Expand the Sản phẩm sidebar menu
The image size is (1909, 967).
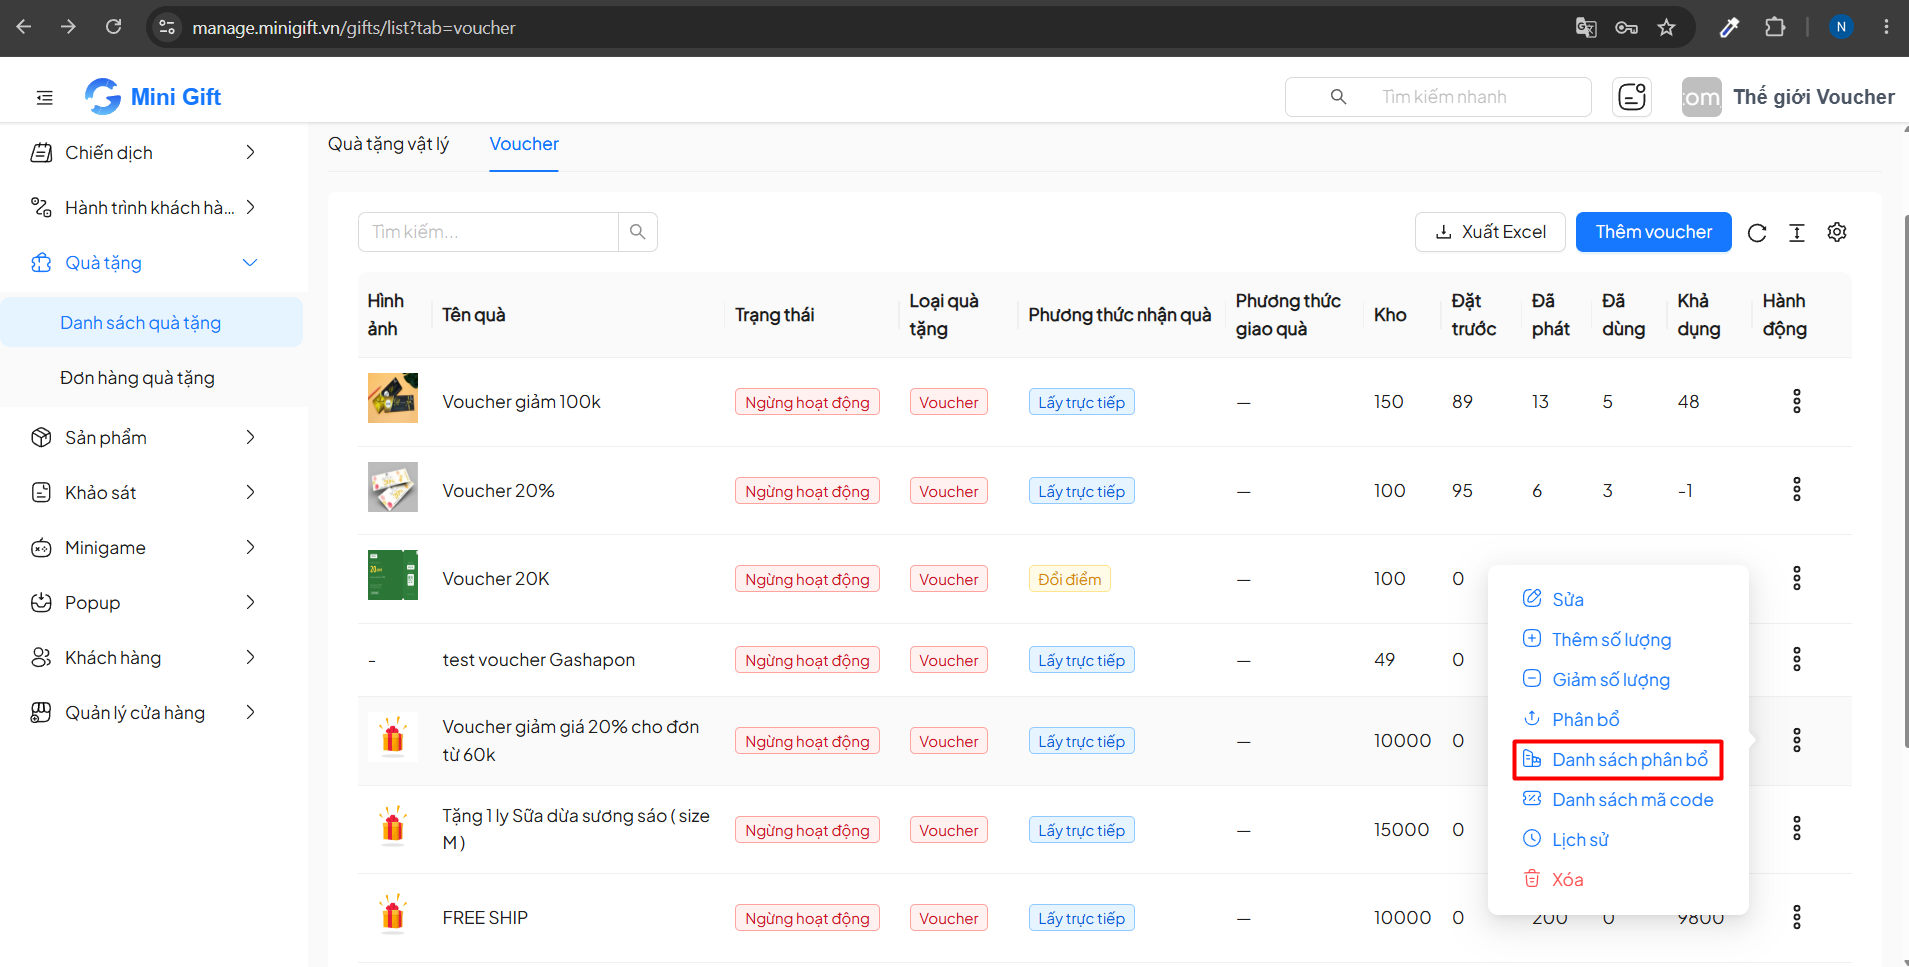143,438
